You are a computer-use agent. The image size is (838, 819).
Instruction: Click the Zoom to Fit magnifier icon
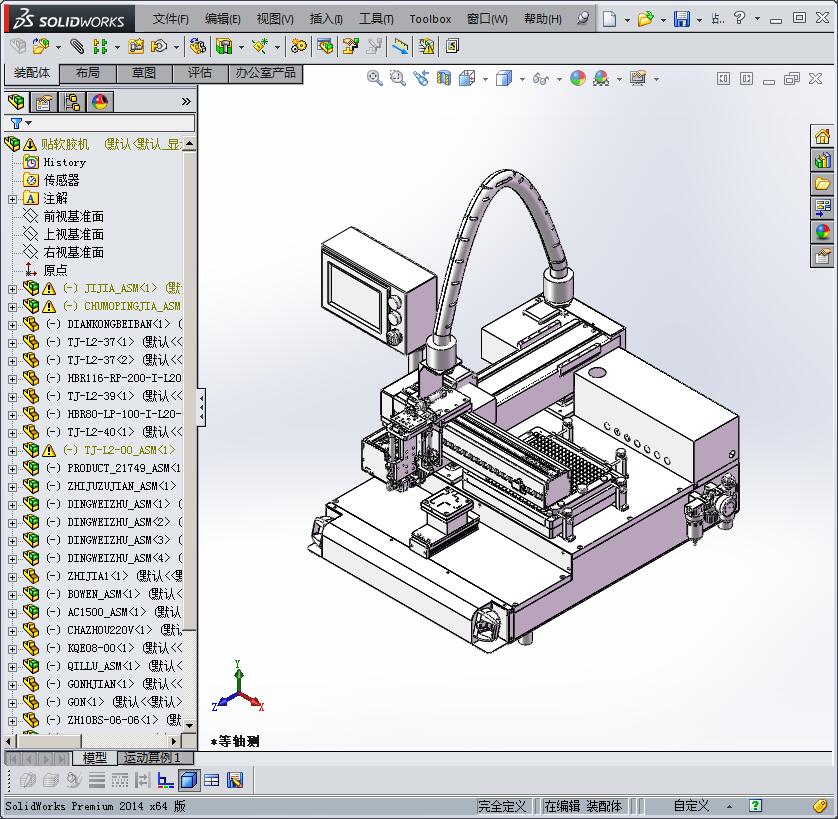tap(375, 78)
